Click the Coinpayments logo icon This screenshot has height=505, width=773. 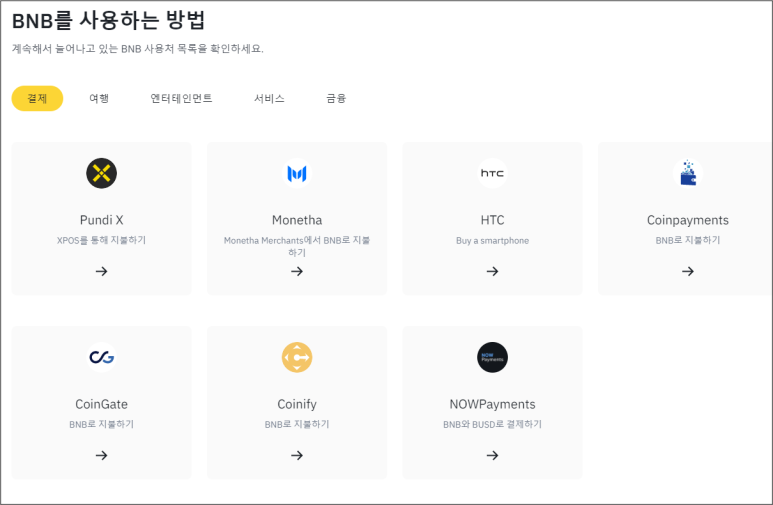coord(687,173)
